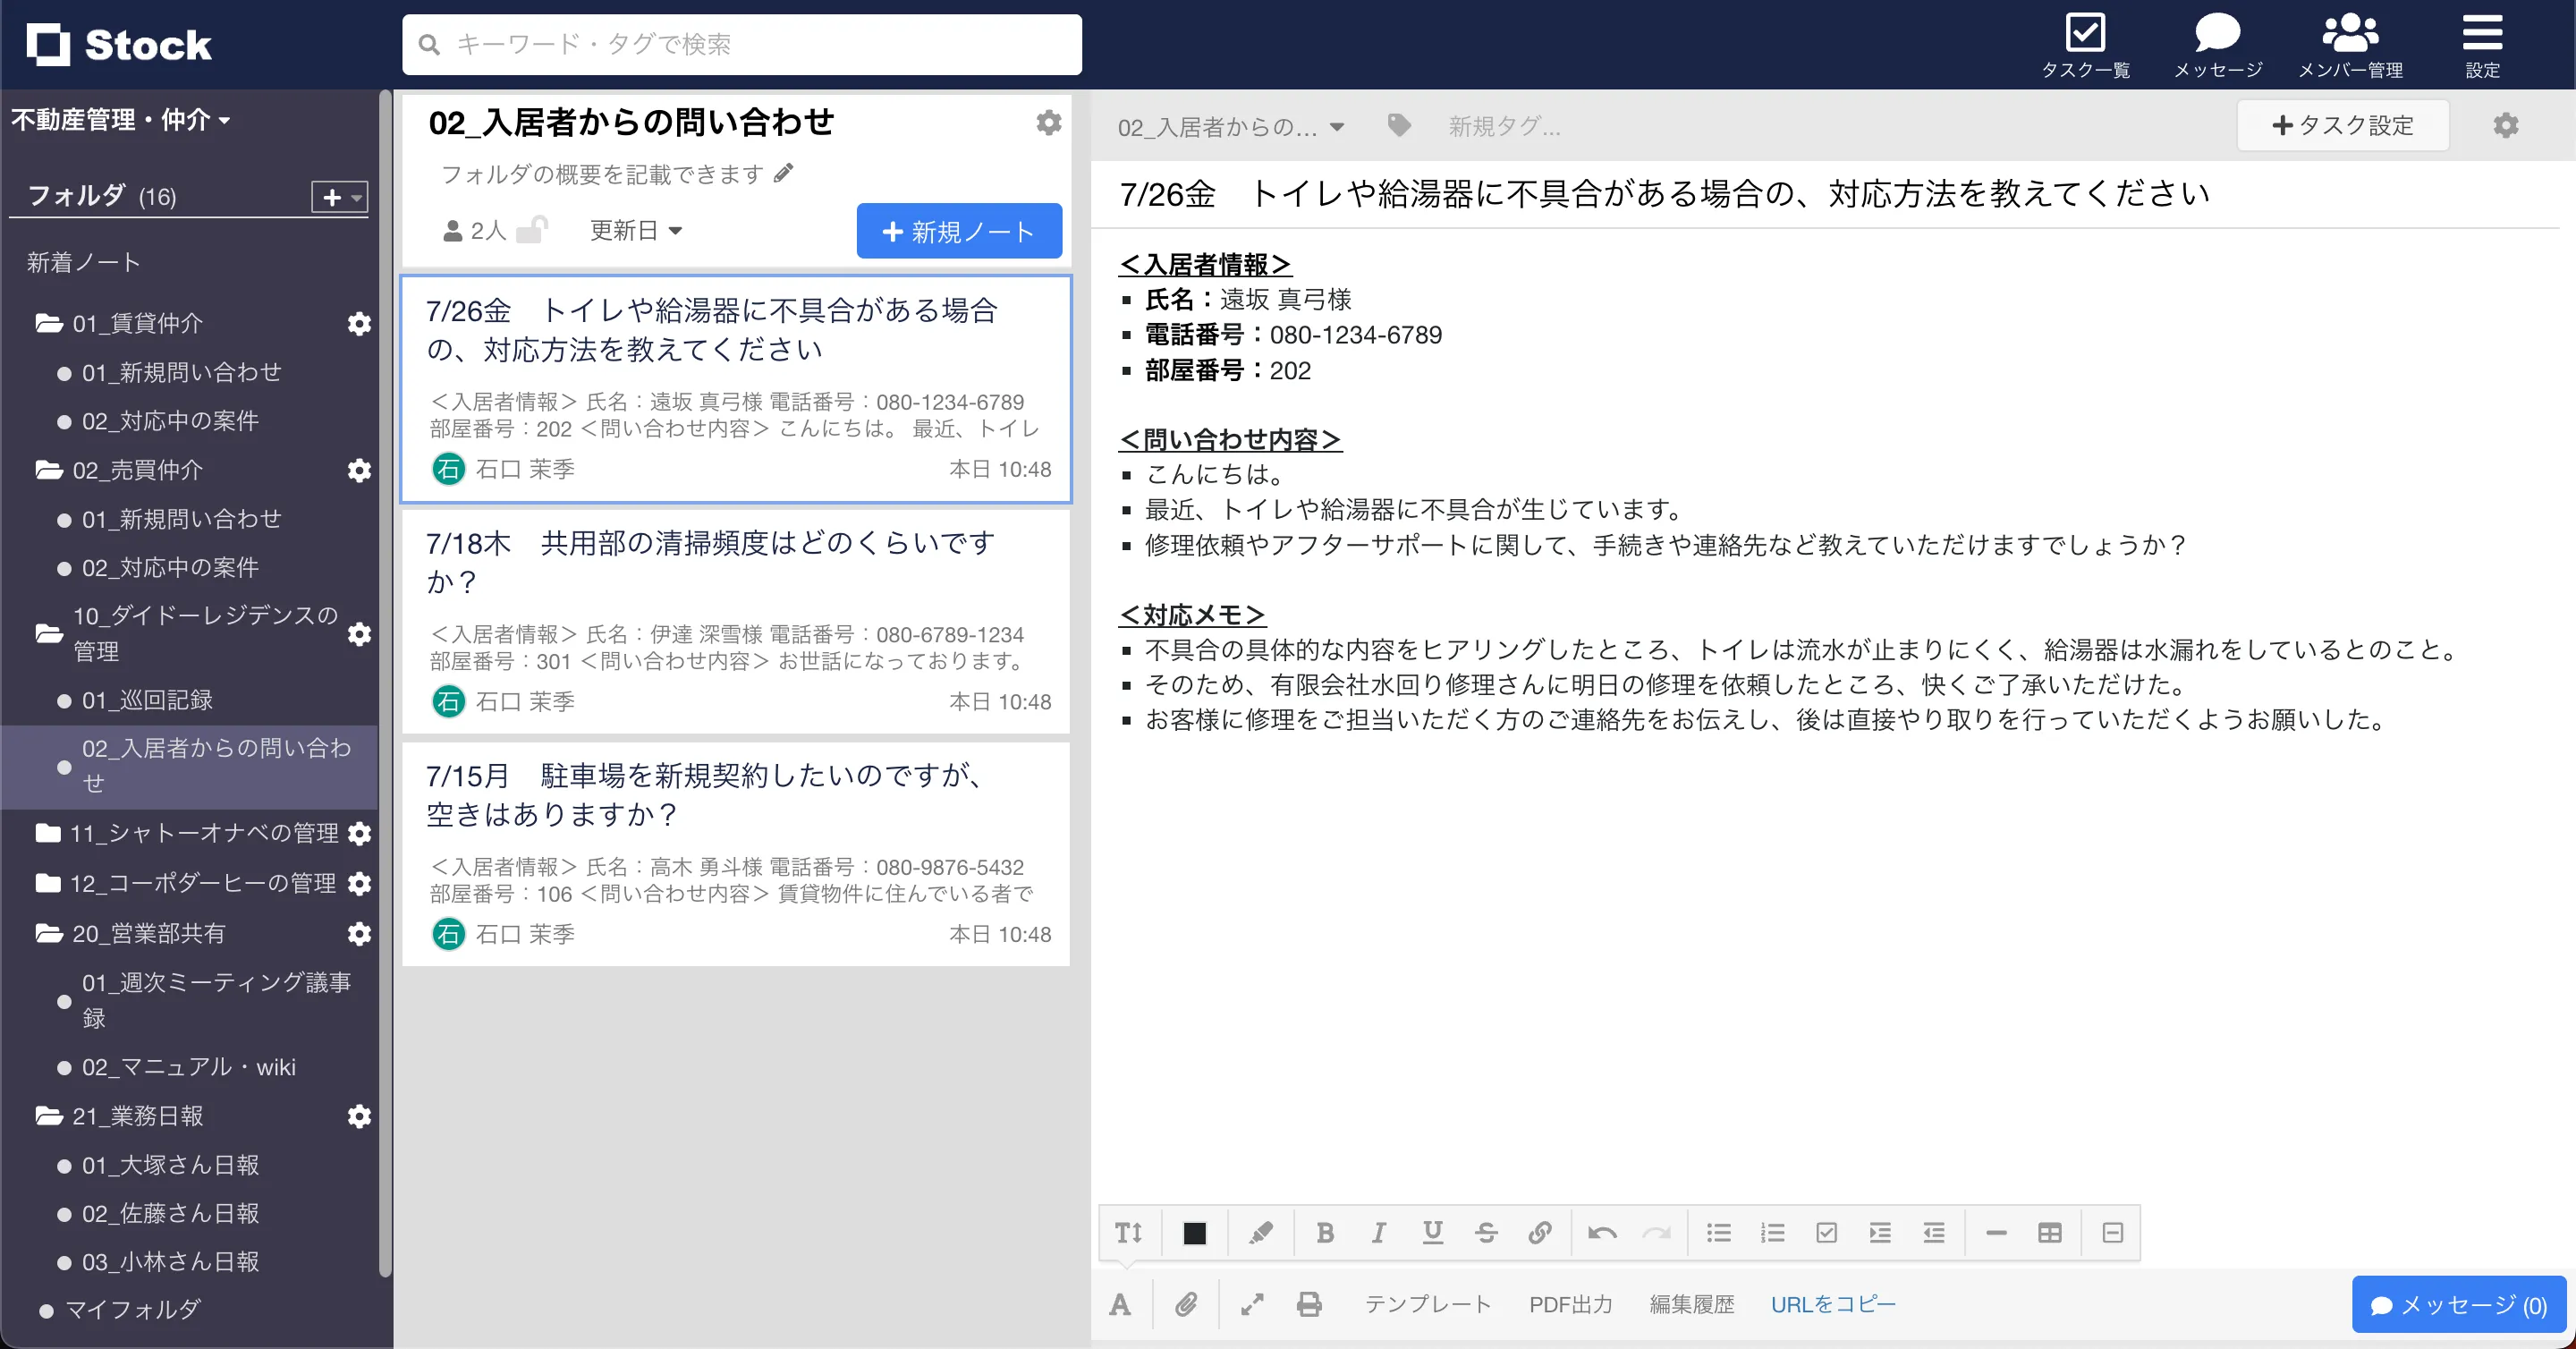Create a note with the 新規ノート button

pos(958,230)
